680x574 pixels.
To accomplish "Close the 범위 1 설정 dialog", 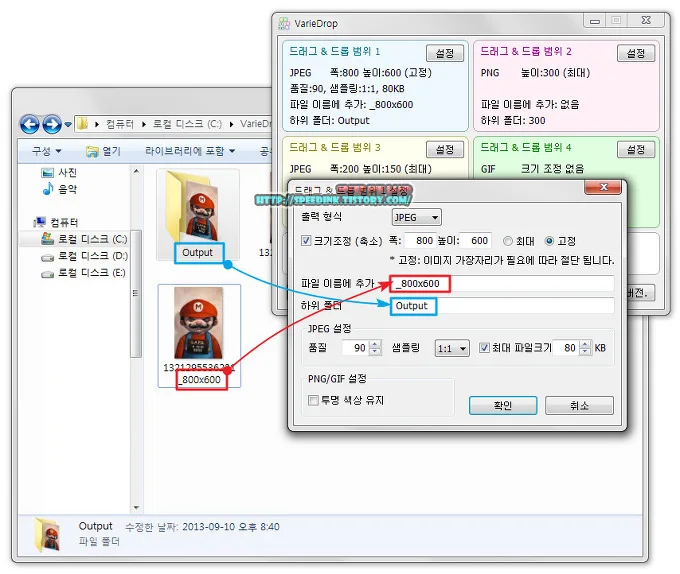I will click(x=603, y=187).
